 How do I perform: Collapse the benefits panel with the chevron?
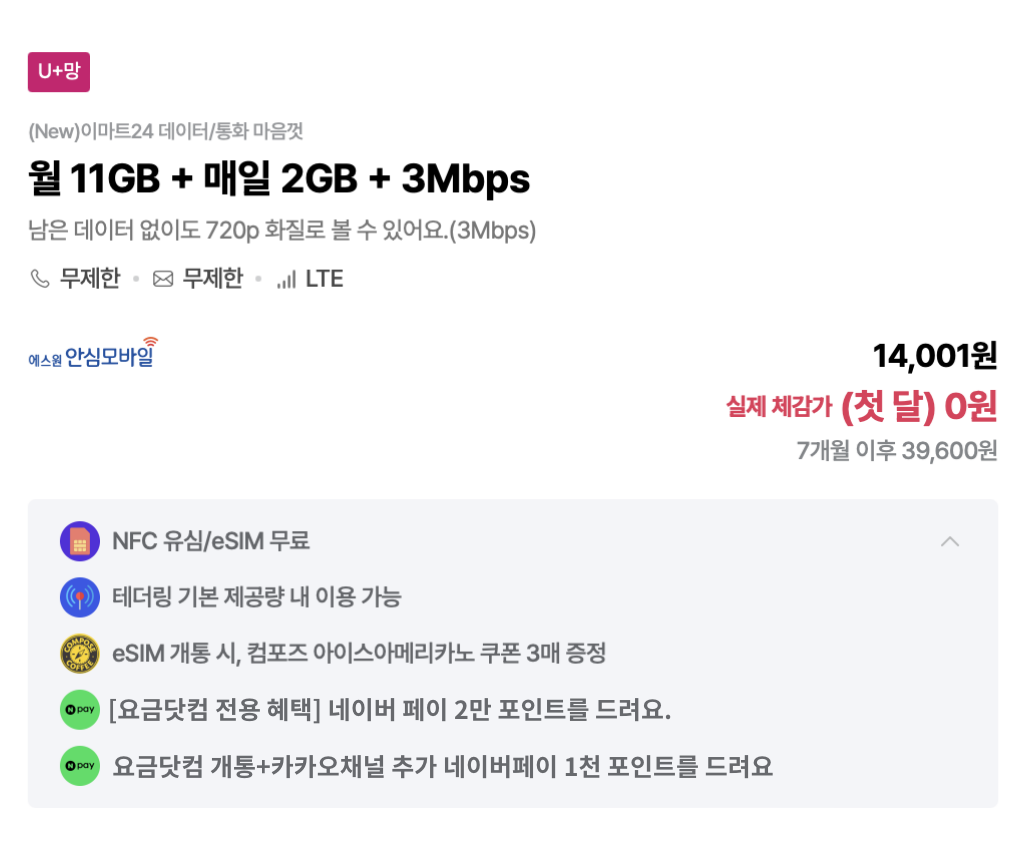(950, 541)
